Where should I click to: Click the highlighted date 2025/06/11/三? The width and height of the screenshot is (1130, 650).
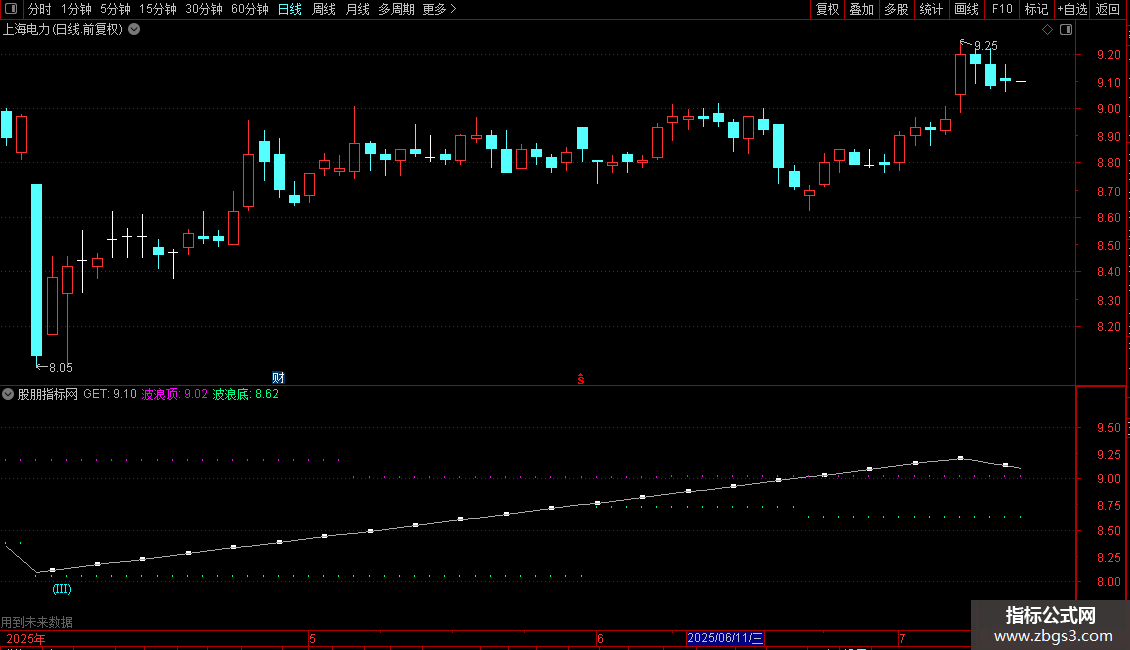tap(724, 638)
